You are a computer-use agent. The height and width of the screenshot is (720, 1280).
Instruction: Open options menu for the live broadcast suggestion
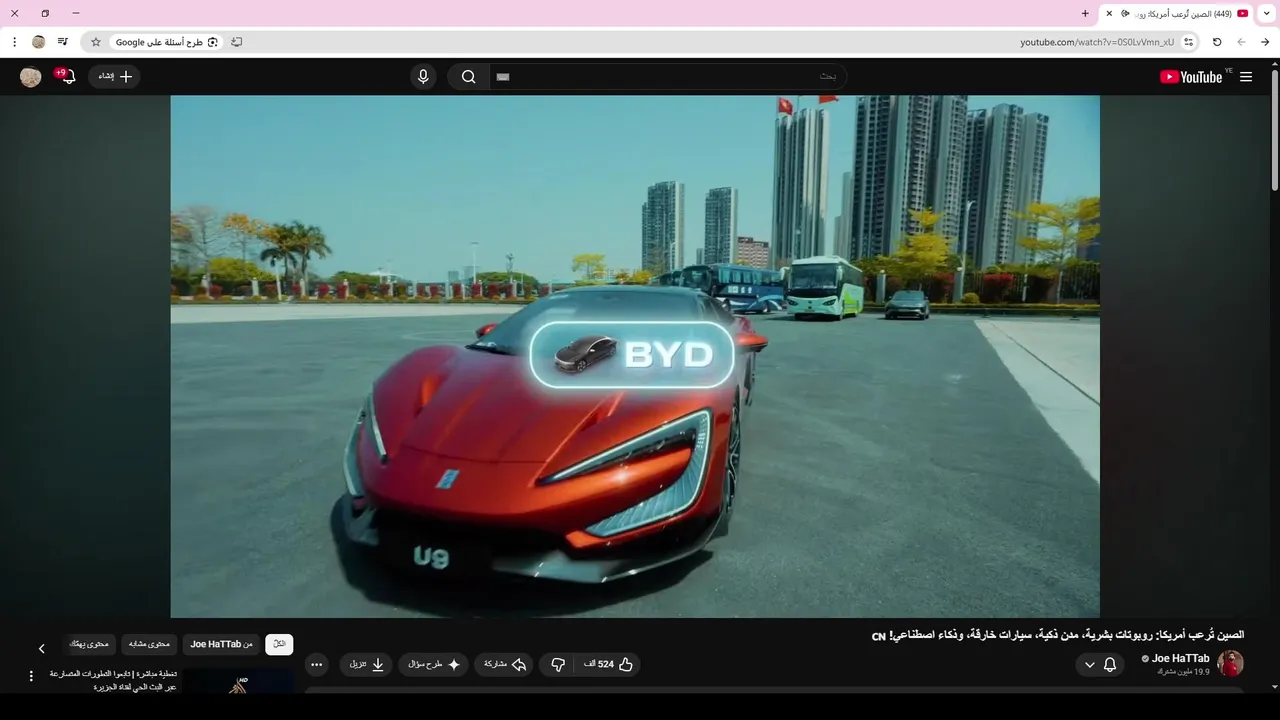point(31,676)
